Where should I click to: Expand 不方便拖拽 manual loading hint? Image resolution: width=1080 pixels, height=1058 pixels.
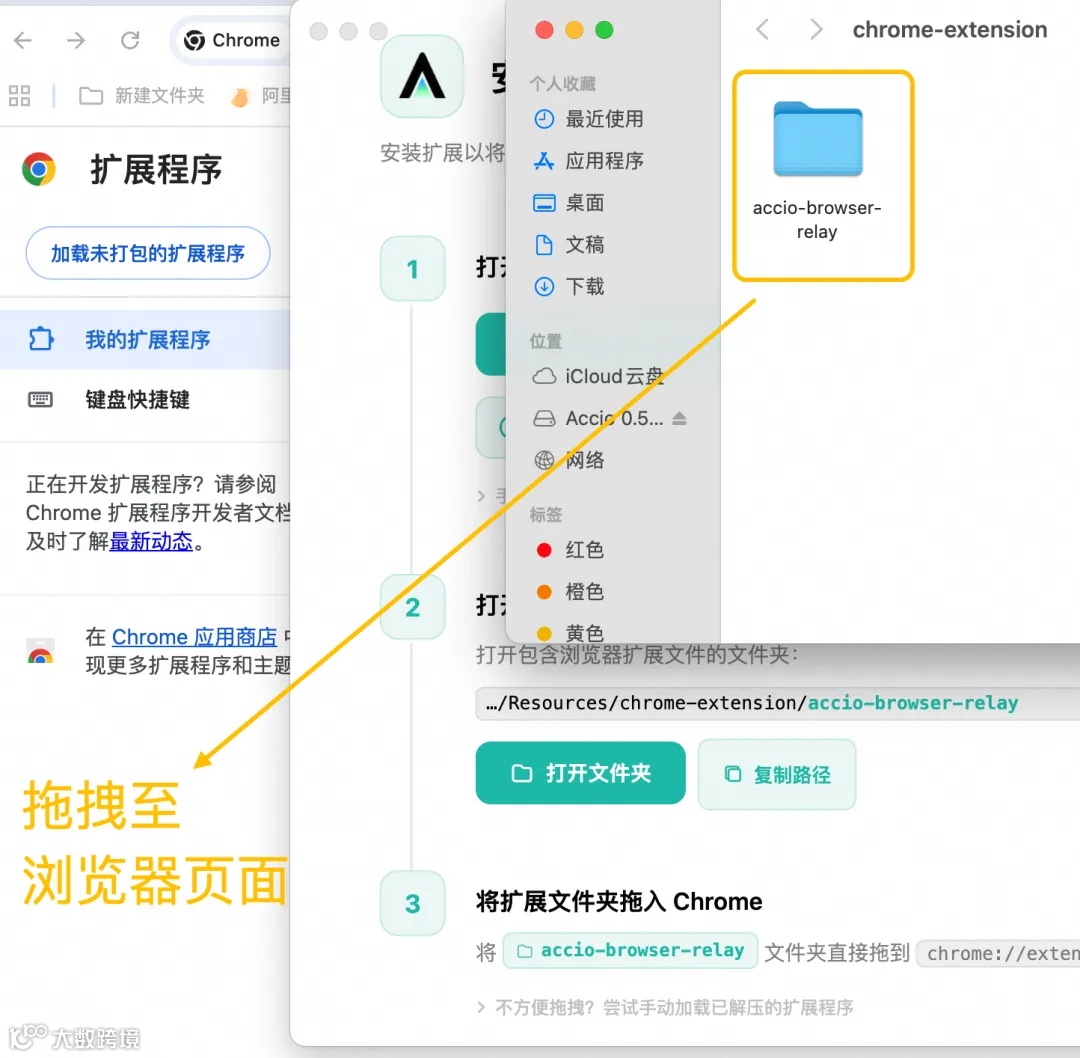pyautogui.click(x=665, y=1008)
